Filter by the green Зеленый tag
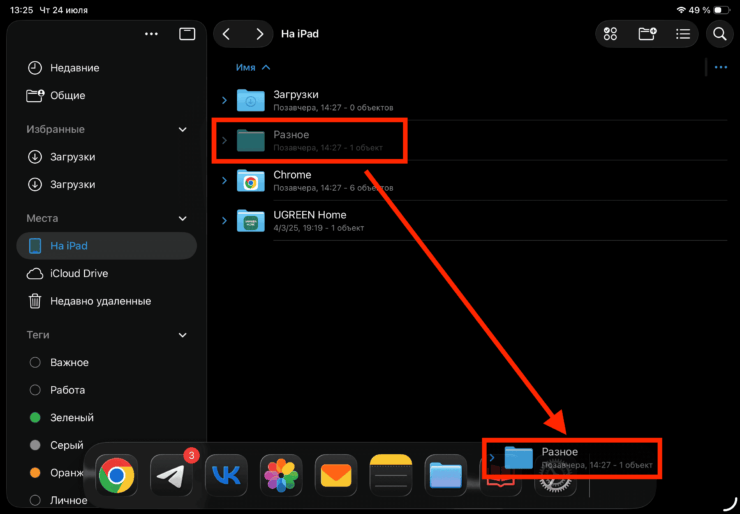 pos(71,417)
